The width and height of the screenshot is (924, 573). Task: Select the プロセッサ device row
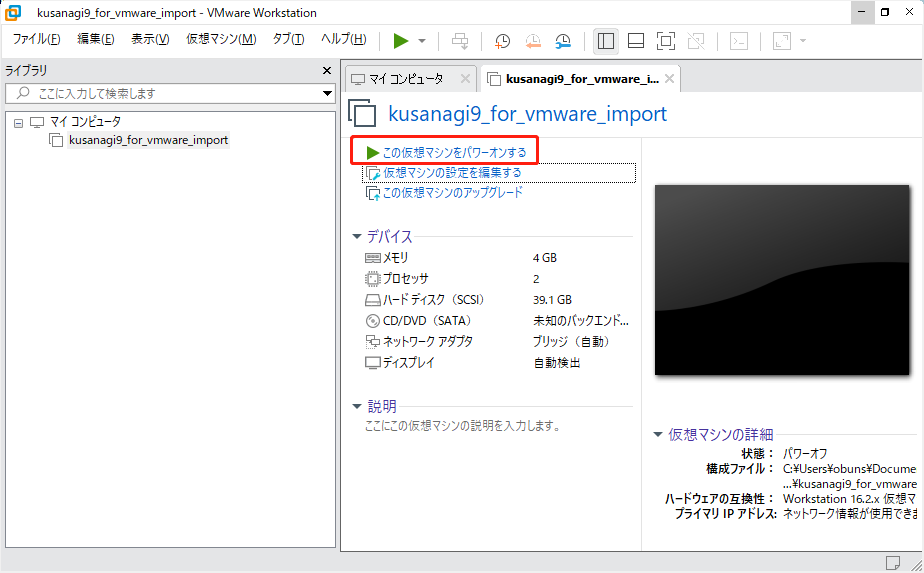coord(498,279)
